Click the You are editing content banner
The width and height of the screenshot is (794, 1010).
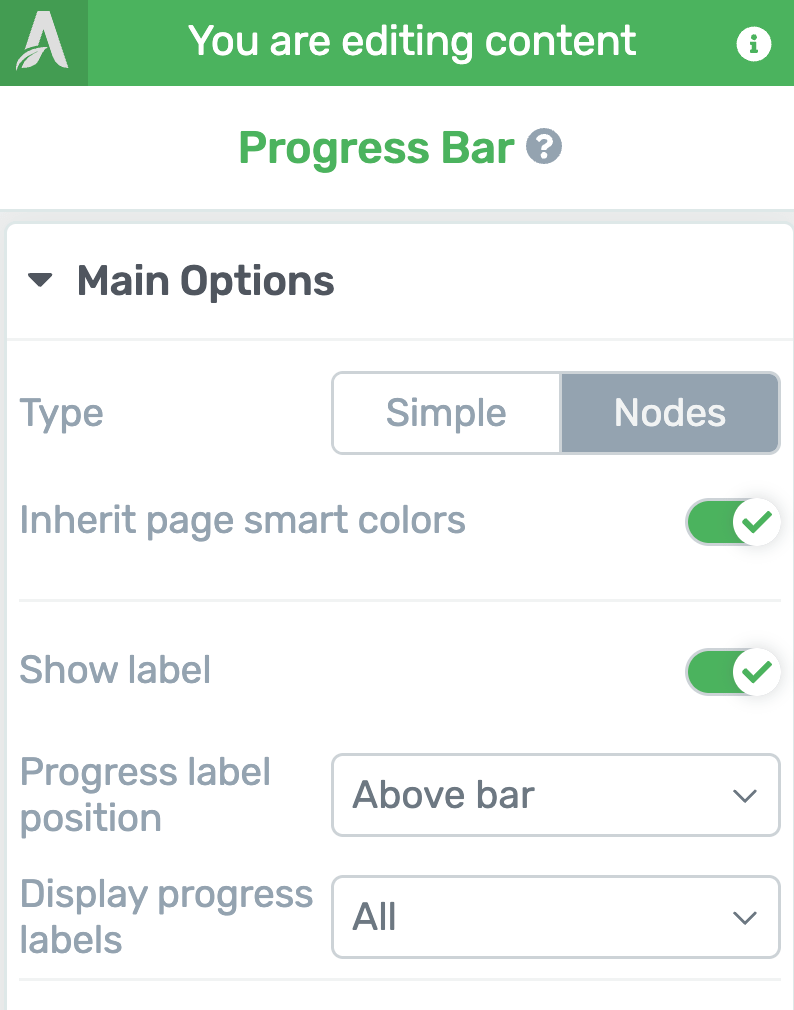(412, 42)
